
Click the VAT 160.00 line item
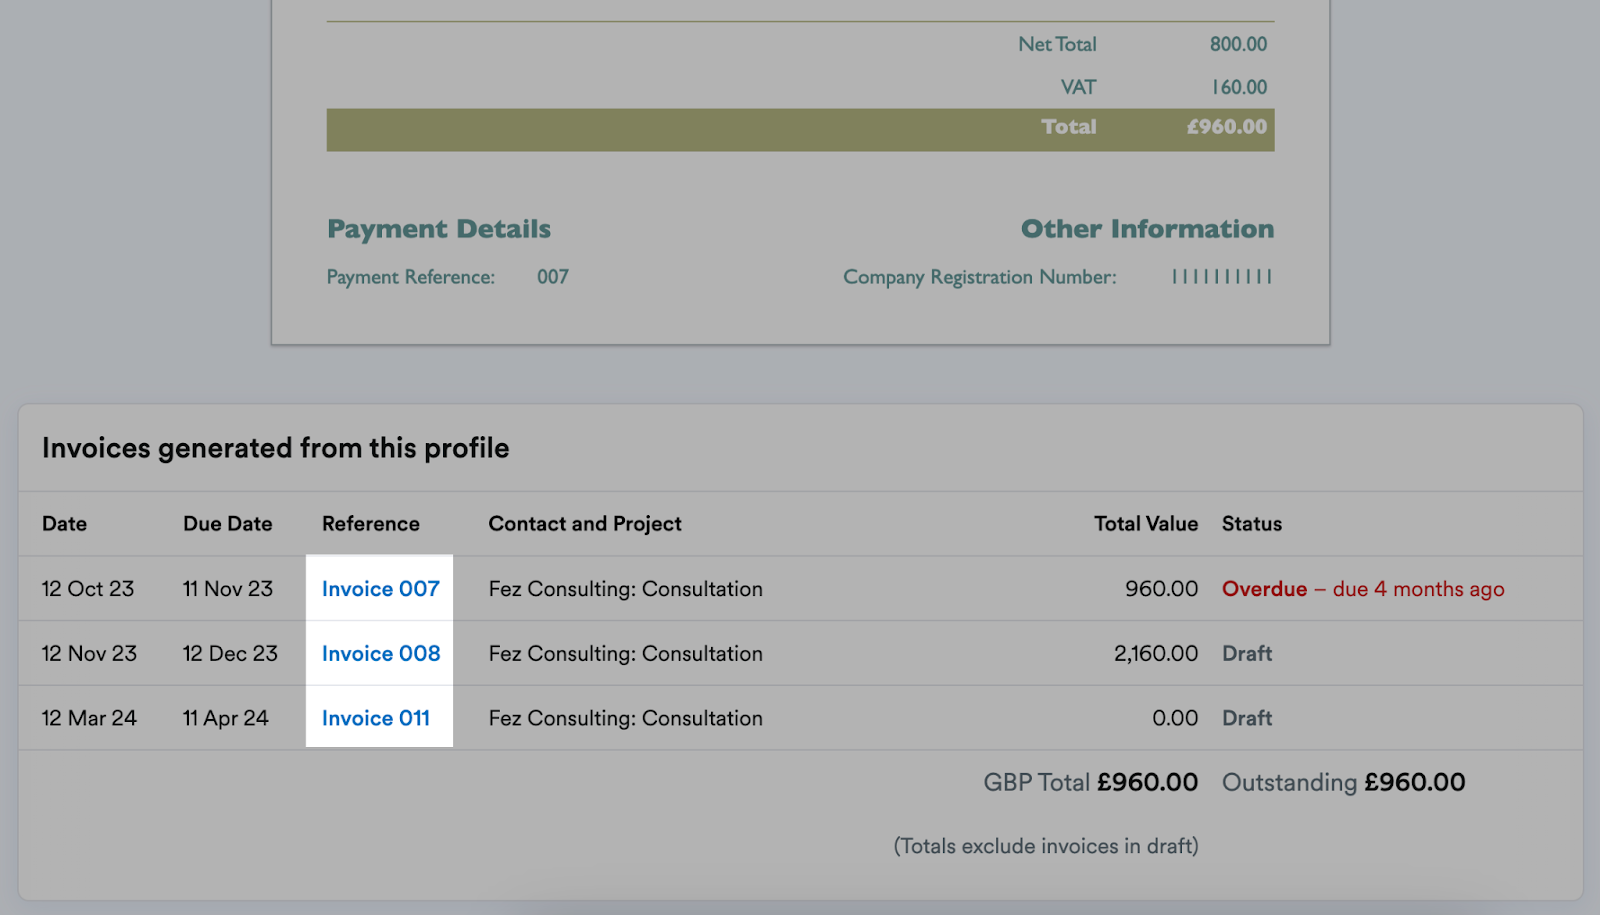pos(1160,86)
